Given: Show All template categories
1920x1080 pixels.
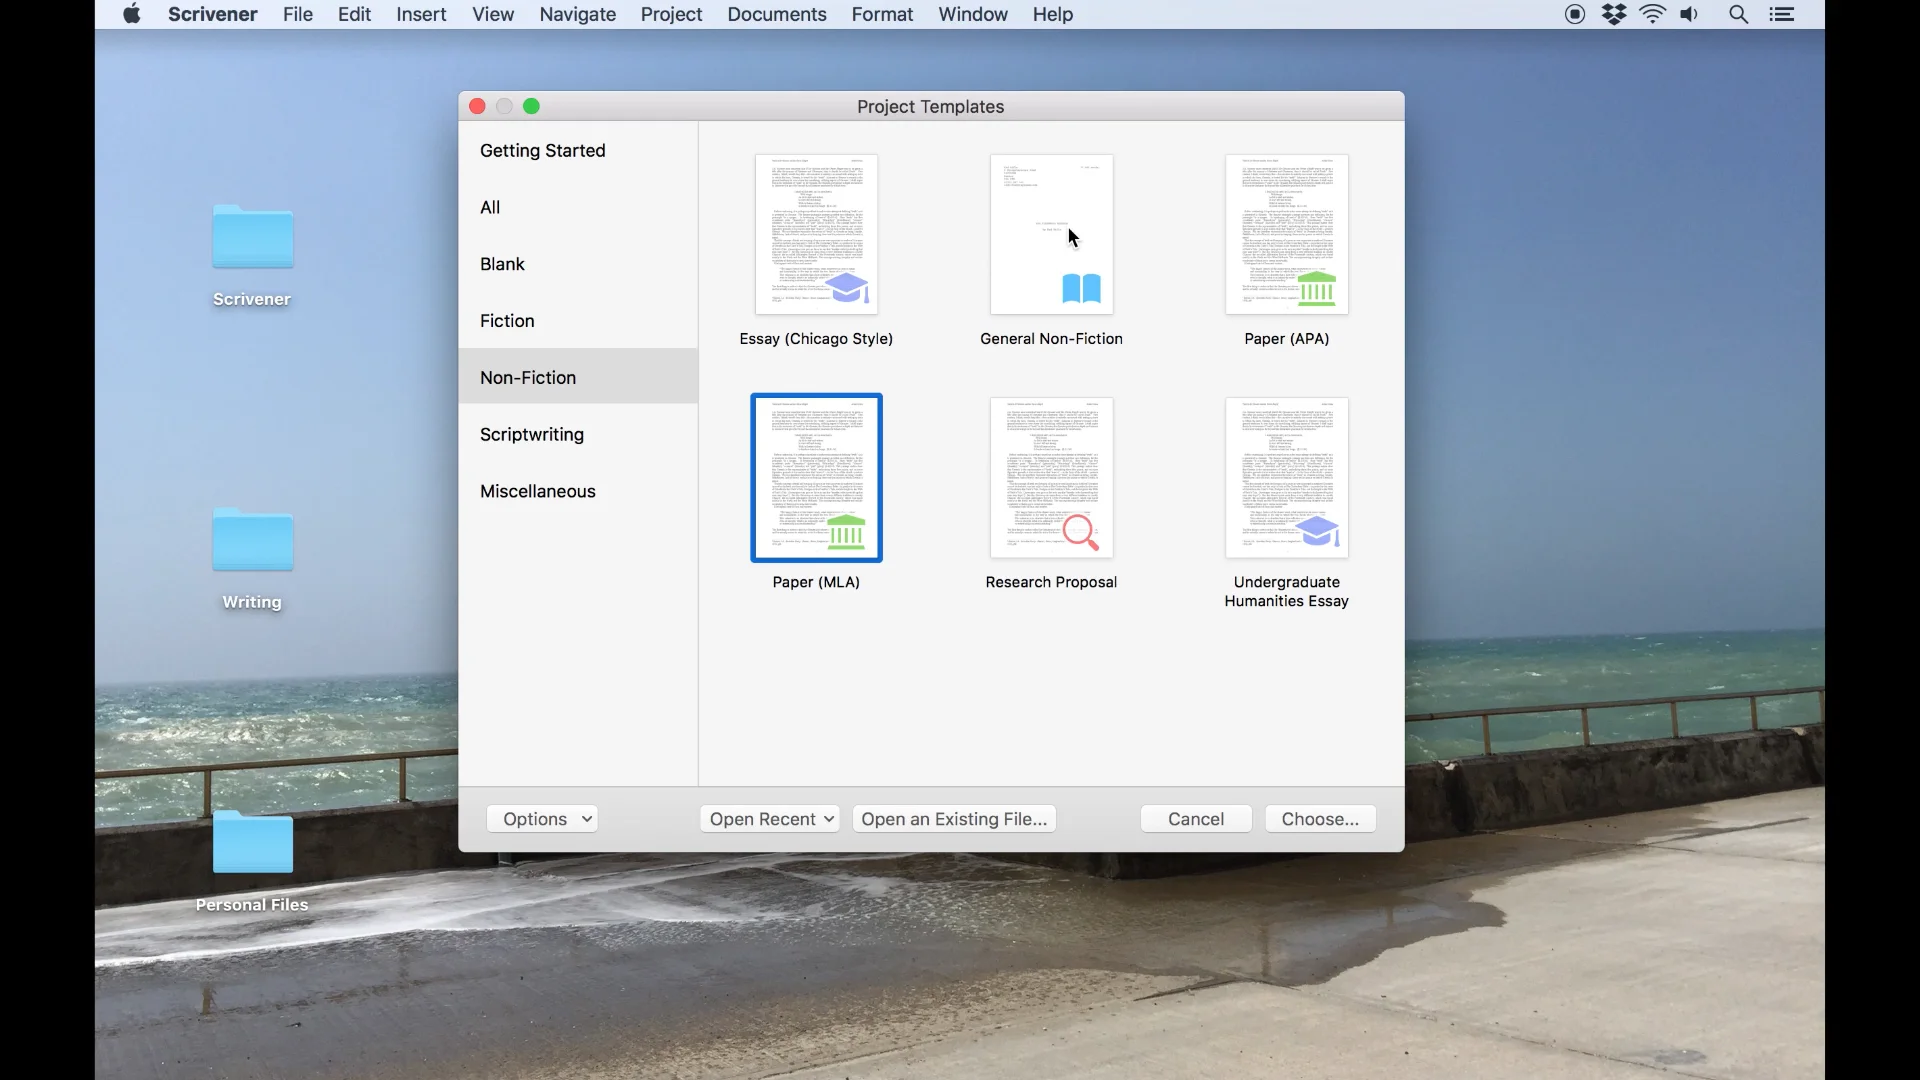Looking at the screenshot, I should tap(578, 207).
